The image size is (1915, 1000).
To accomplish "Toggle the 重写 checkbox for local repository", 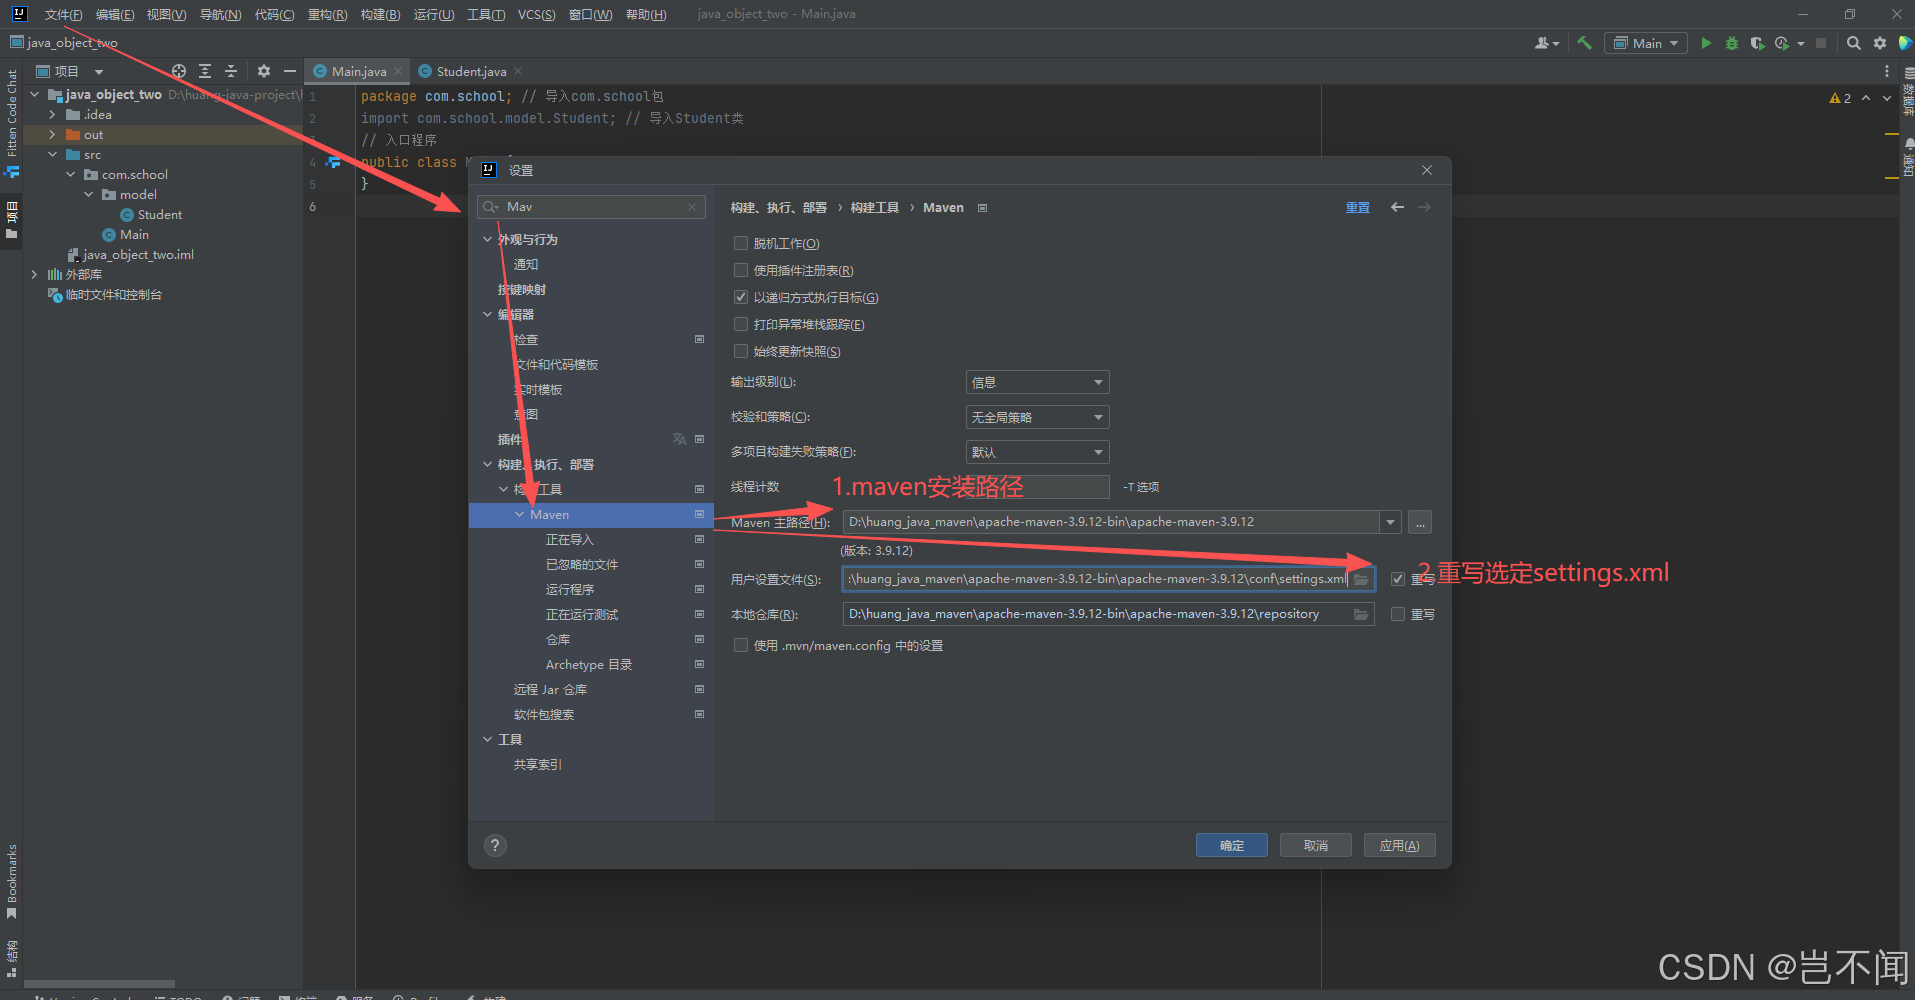I will (1398, 614).
